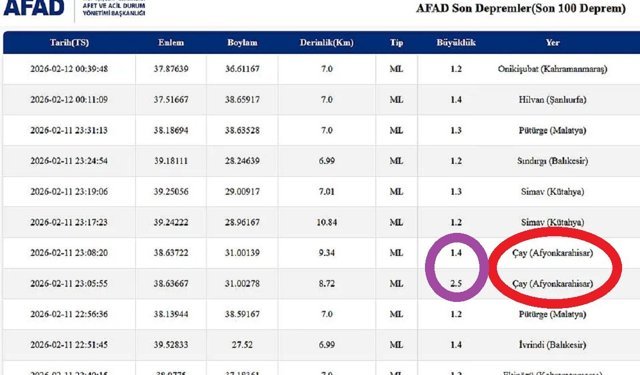Click 'Pütürge (Malatya)' in the 23:31:13 row
Viewport: 640px width, 375px height.
coord(552,130)
